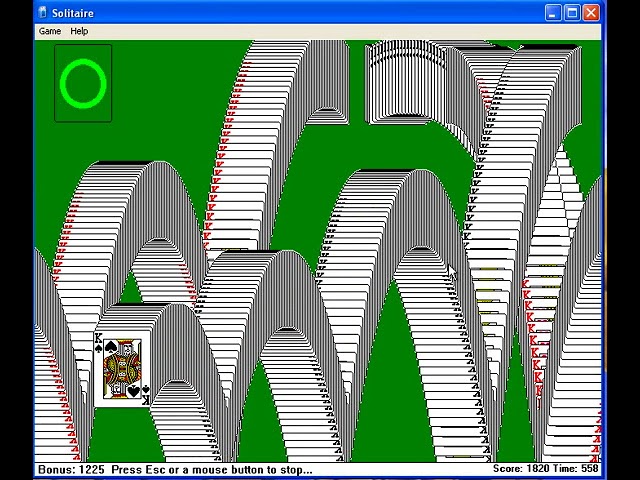
Task: Open the Game menu
Action: coord(50,31)
